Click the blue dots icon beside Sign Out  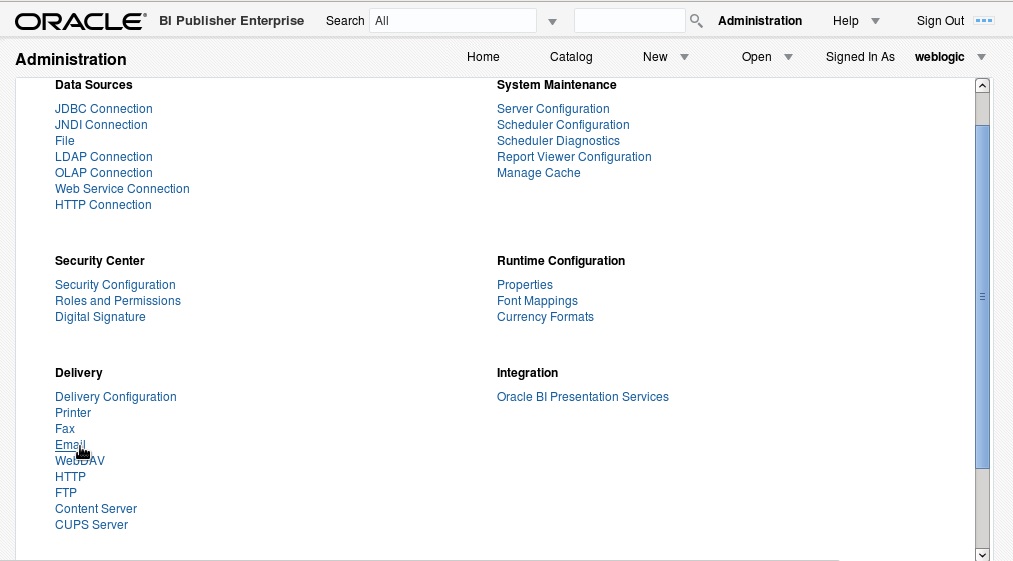tap(984, 21)
